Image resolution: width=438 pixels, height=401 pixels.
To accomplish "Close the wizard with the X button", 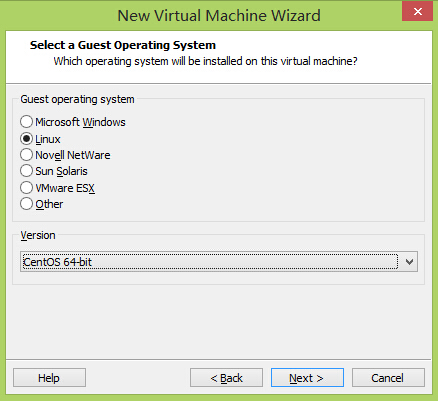I will (x=417, y=12).
